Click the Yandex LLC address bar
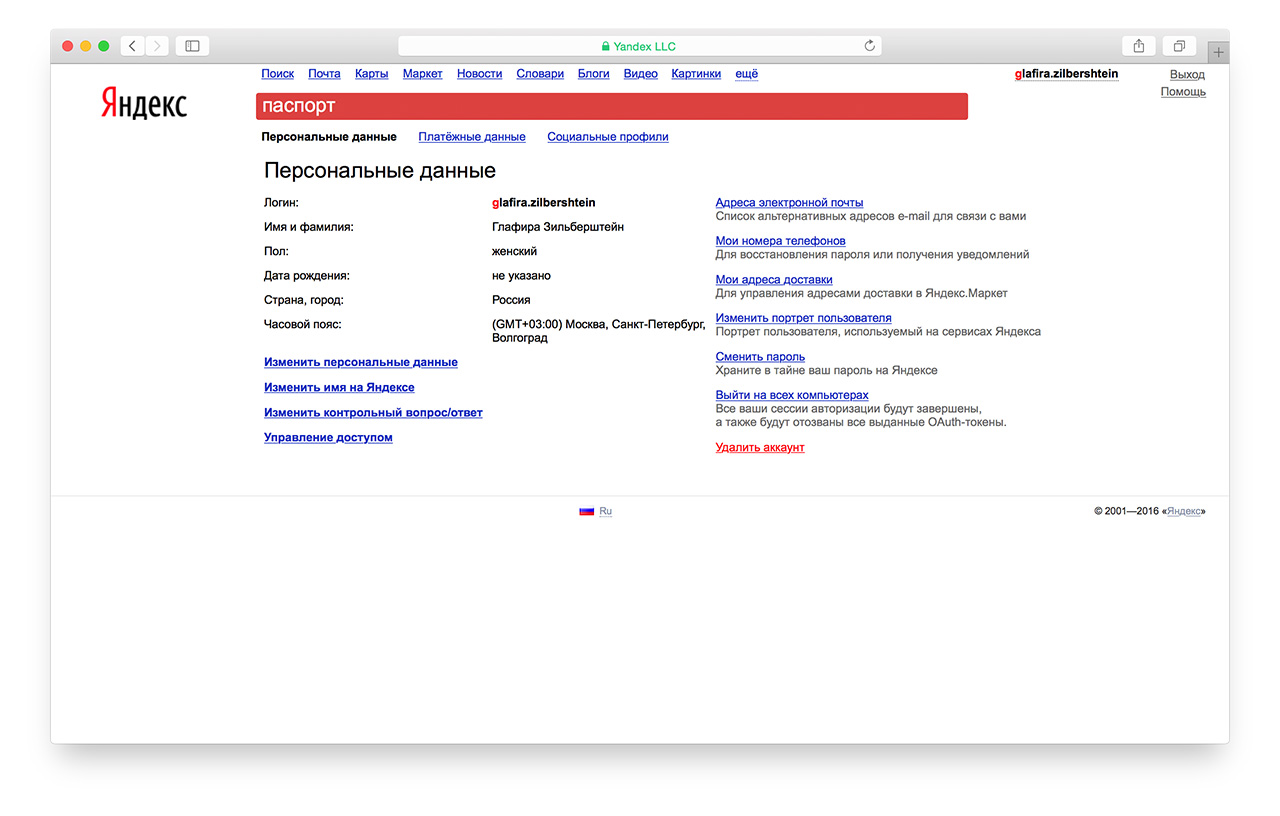The height and width of the screenshot is (816, 1280). [x=639, y=46]
